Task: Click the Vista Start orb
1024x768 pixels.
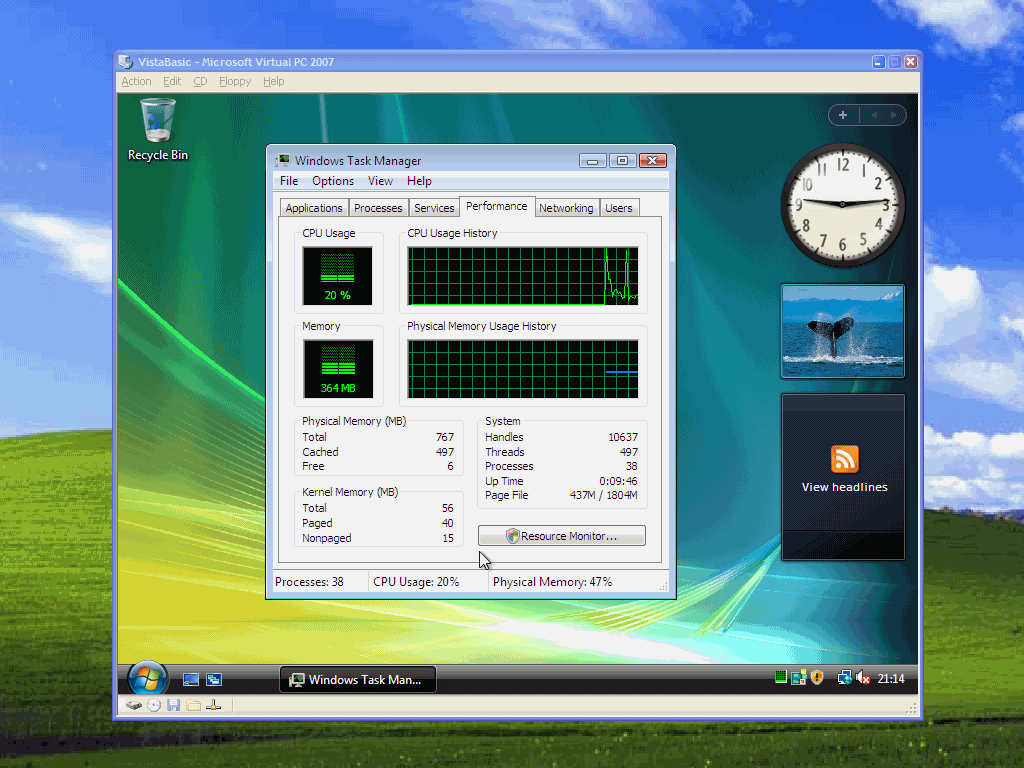Action: 147,679
